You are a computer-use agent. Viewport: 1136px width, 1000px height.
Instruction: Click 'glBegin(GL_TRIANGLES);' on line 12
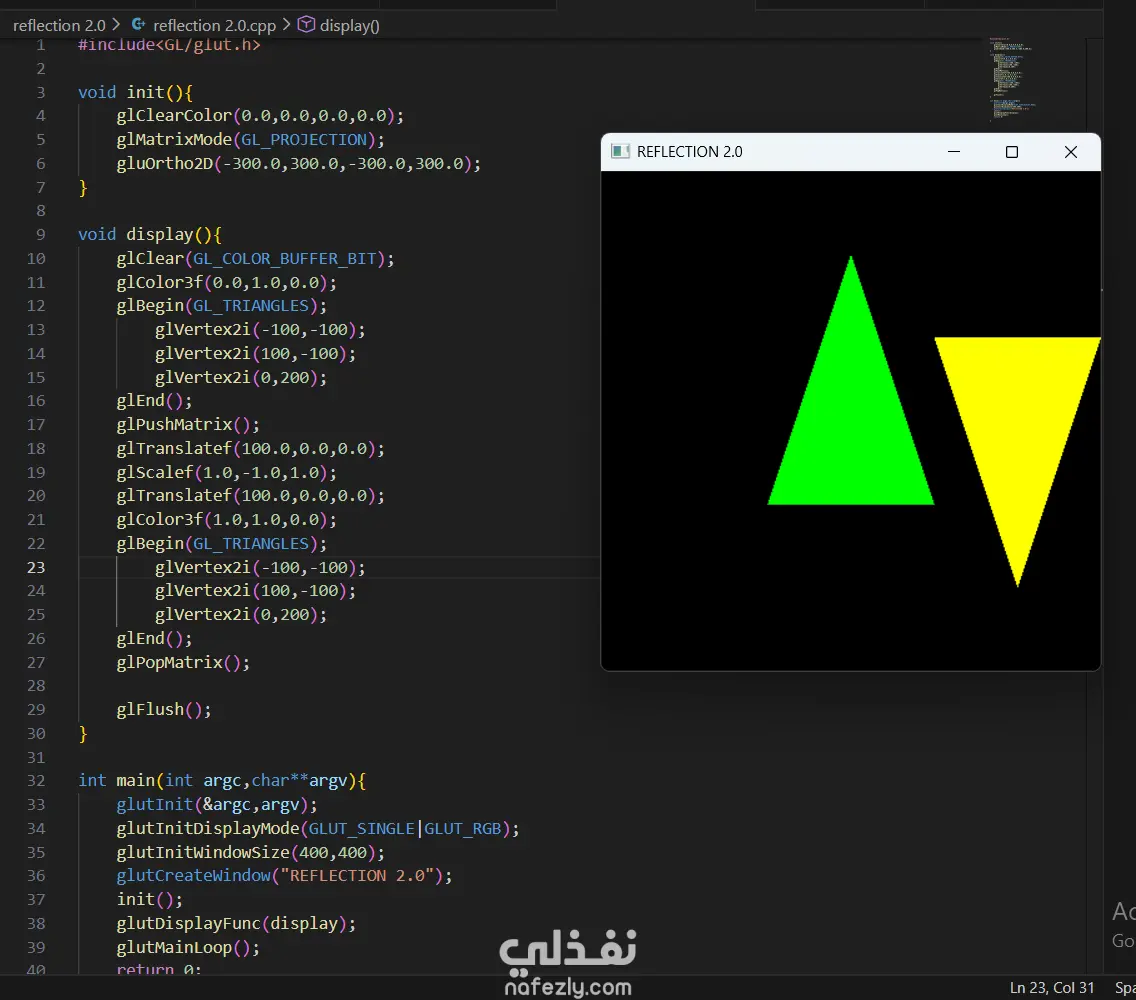(x=222, y=306)
